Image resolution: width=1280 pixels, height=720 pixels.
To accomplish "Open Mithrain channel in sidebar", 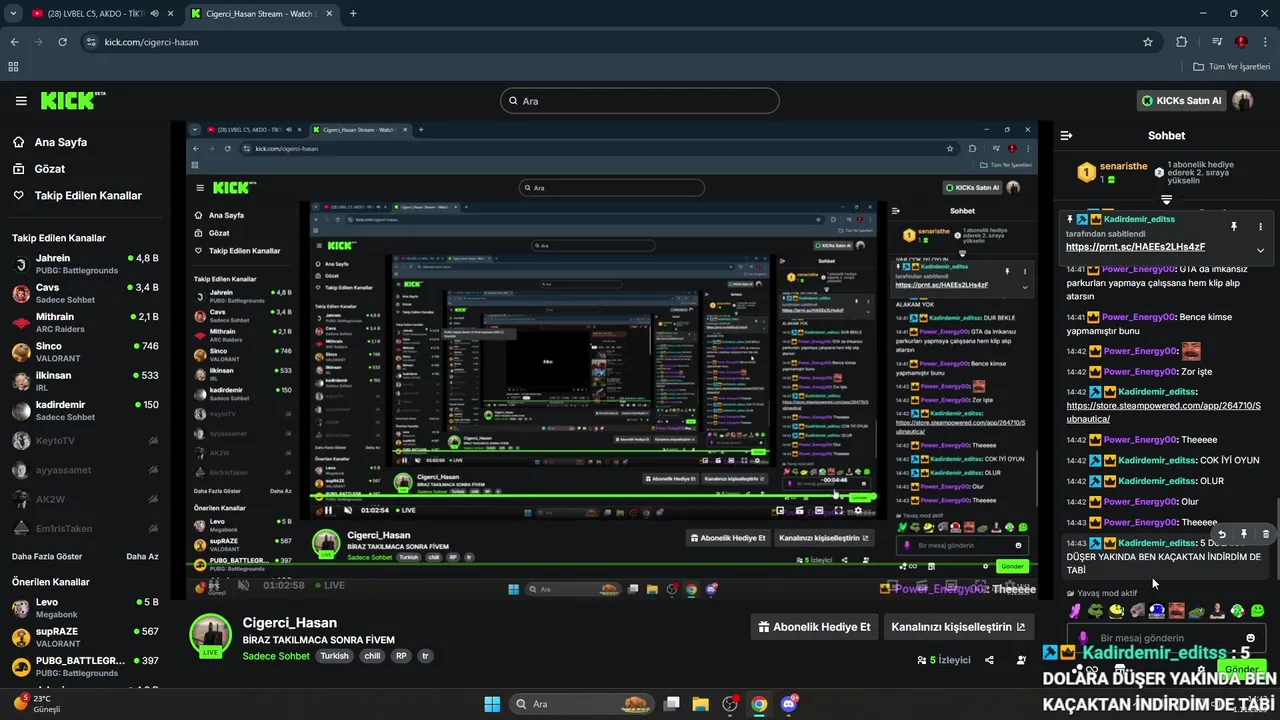I will [85, 323].
